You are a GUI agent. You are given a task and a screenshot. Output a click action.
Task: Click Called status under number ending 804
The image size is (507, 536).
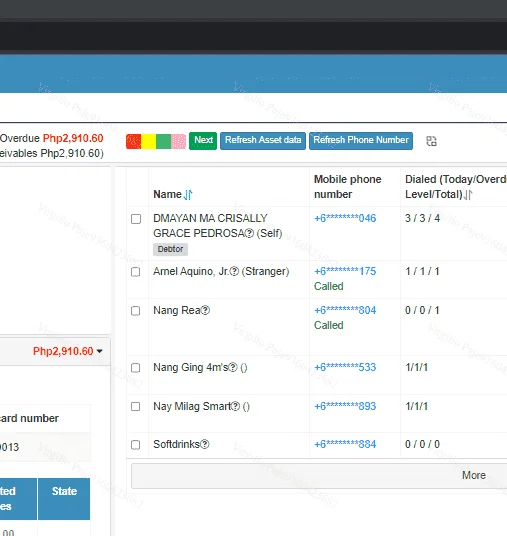coord(329,325)
